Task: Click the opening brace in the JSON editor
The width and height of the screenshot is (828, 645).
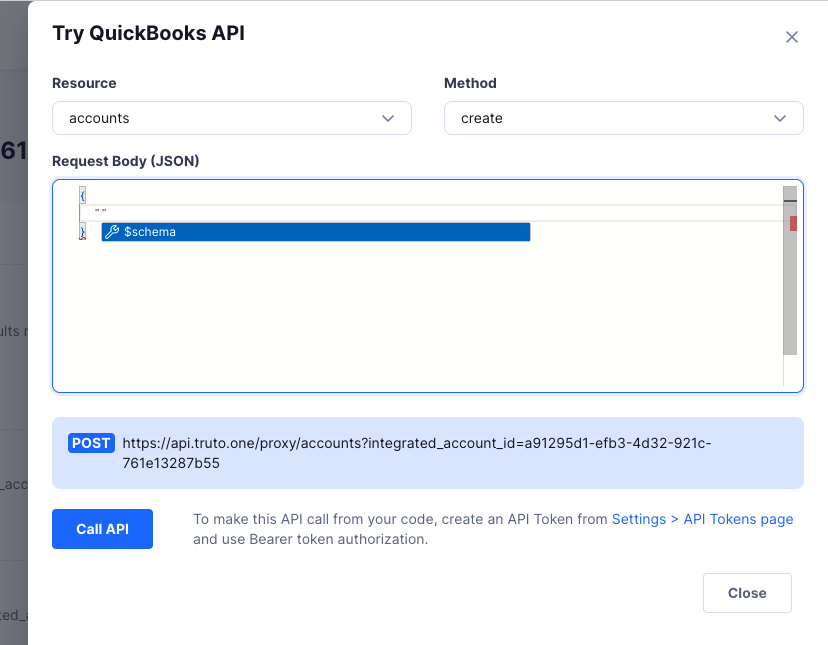Action: point(82,195)
